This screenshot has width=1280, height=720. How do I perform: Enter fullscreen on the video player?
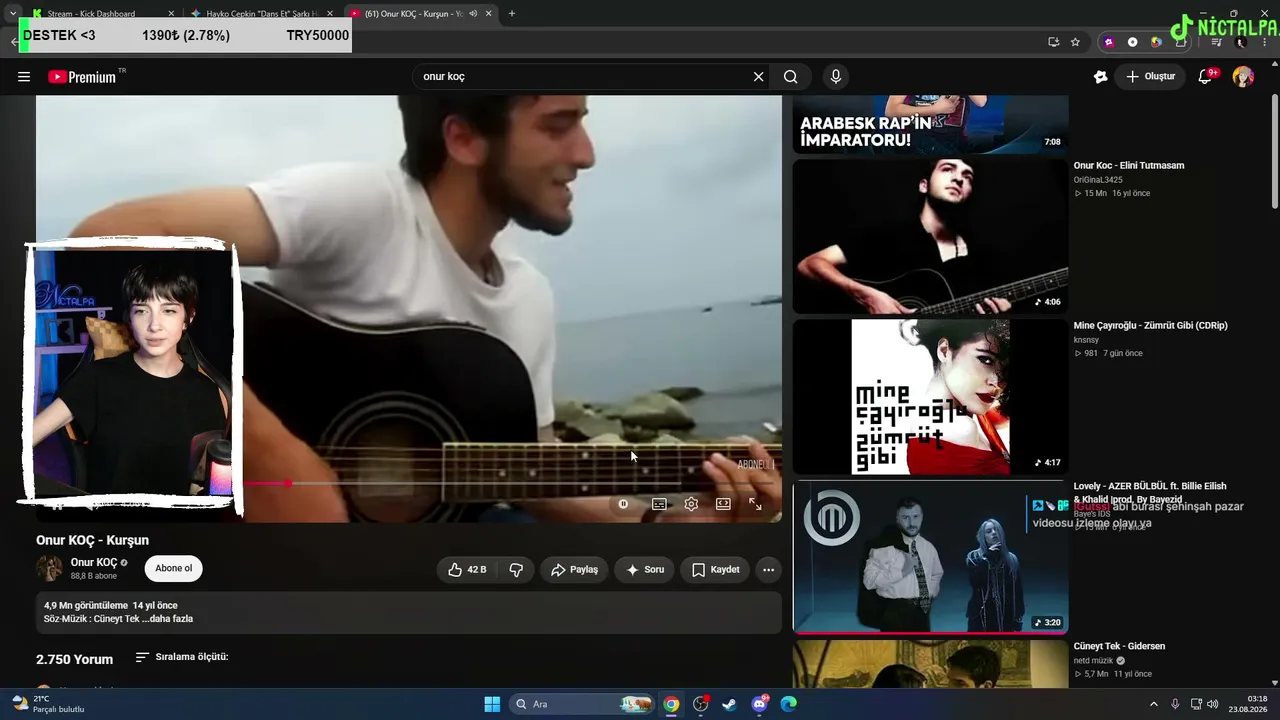756,504
